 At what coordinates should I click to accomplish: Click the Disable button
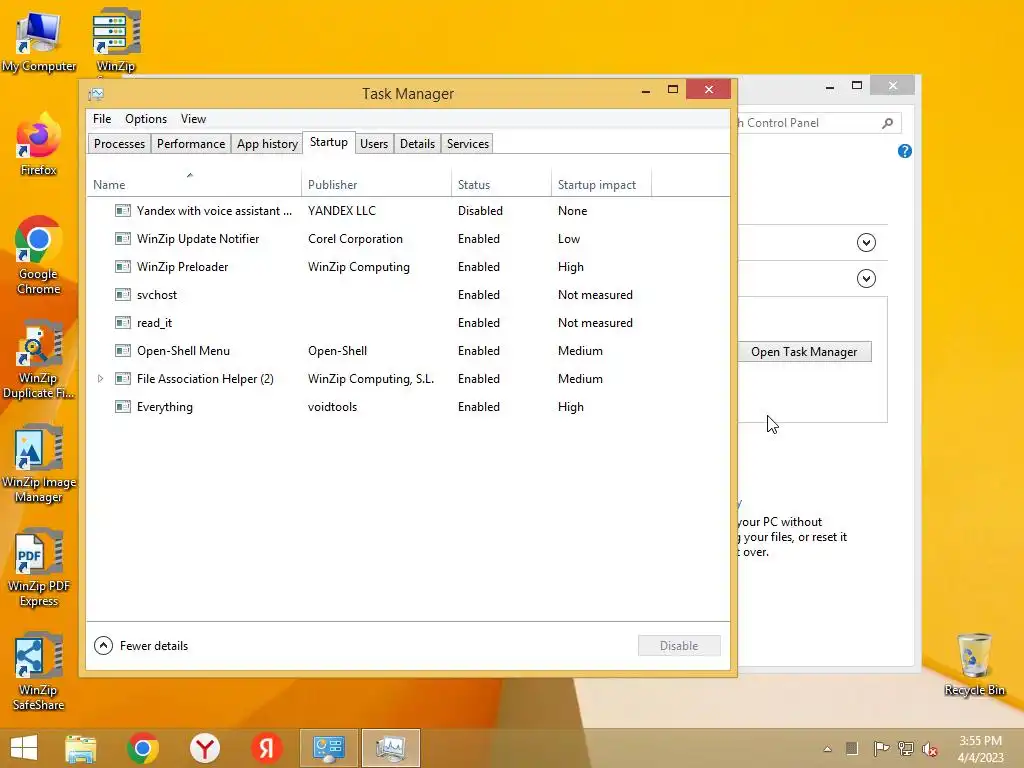679,646
